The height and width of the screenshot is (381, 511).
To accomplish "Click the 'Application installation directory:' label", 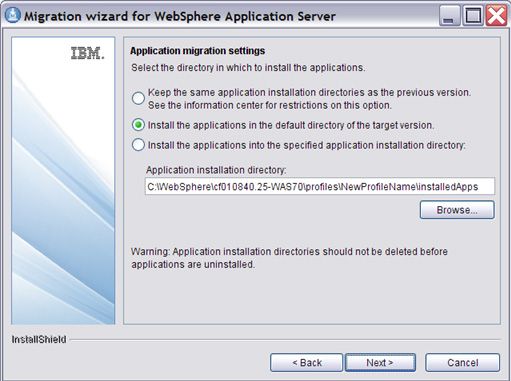I will pos(216,170).
